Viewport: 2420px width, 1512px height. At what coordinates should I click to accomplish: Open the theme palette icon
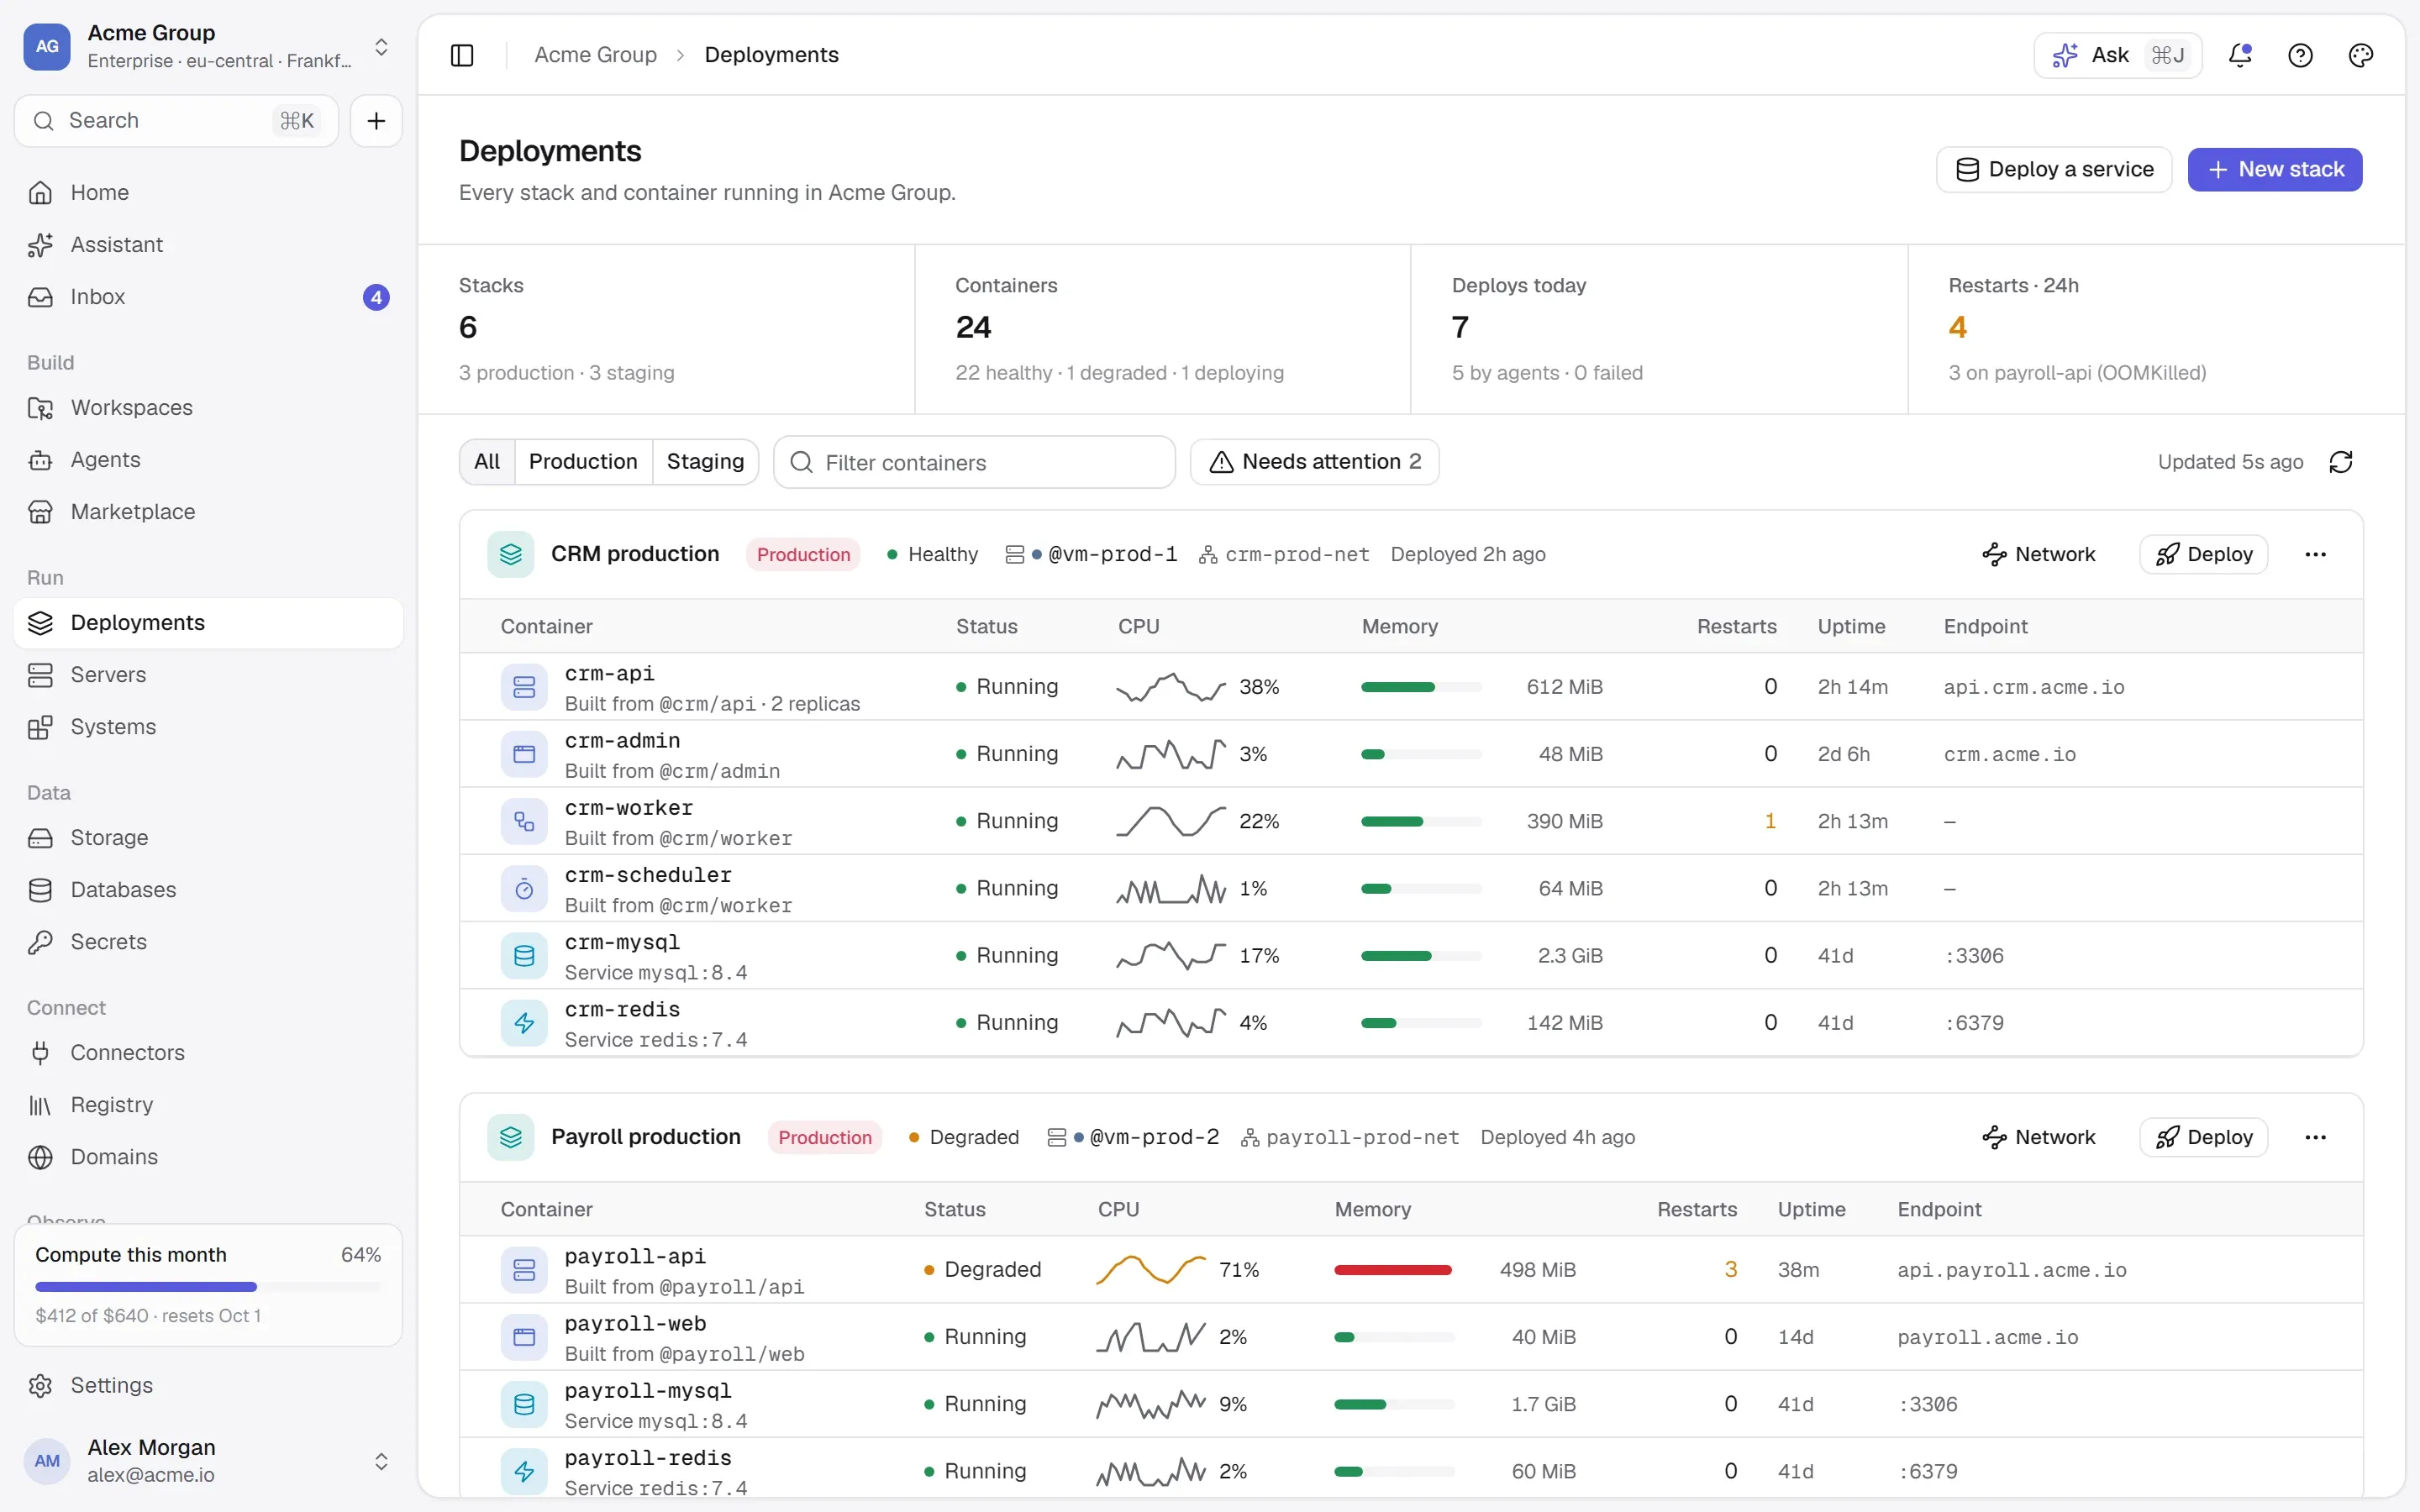2360,55
